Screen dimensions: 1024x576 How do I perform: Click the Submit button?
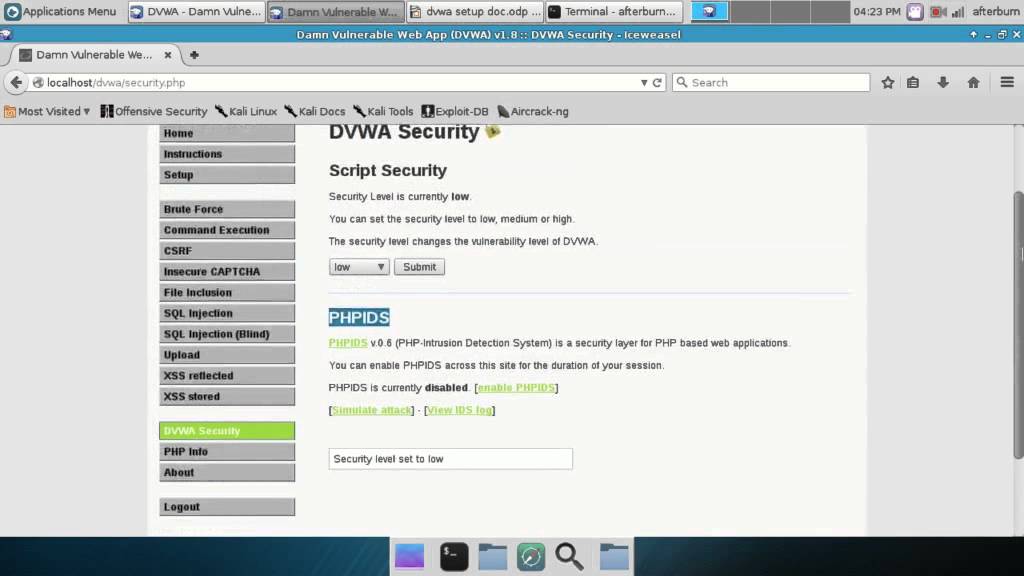(419, 267)
